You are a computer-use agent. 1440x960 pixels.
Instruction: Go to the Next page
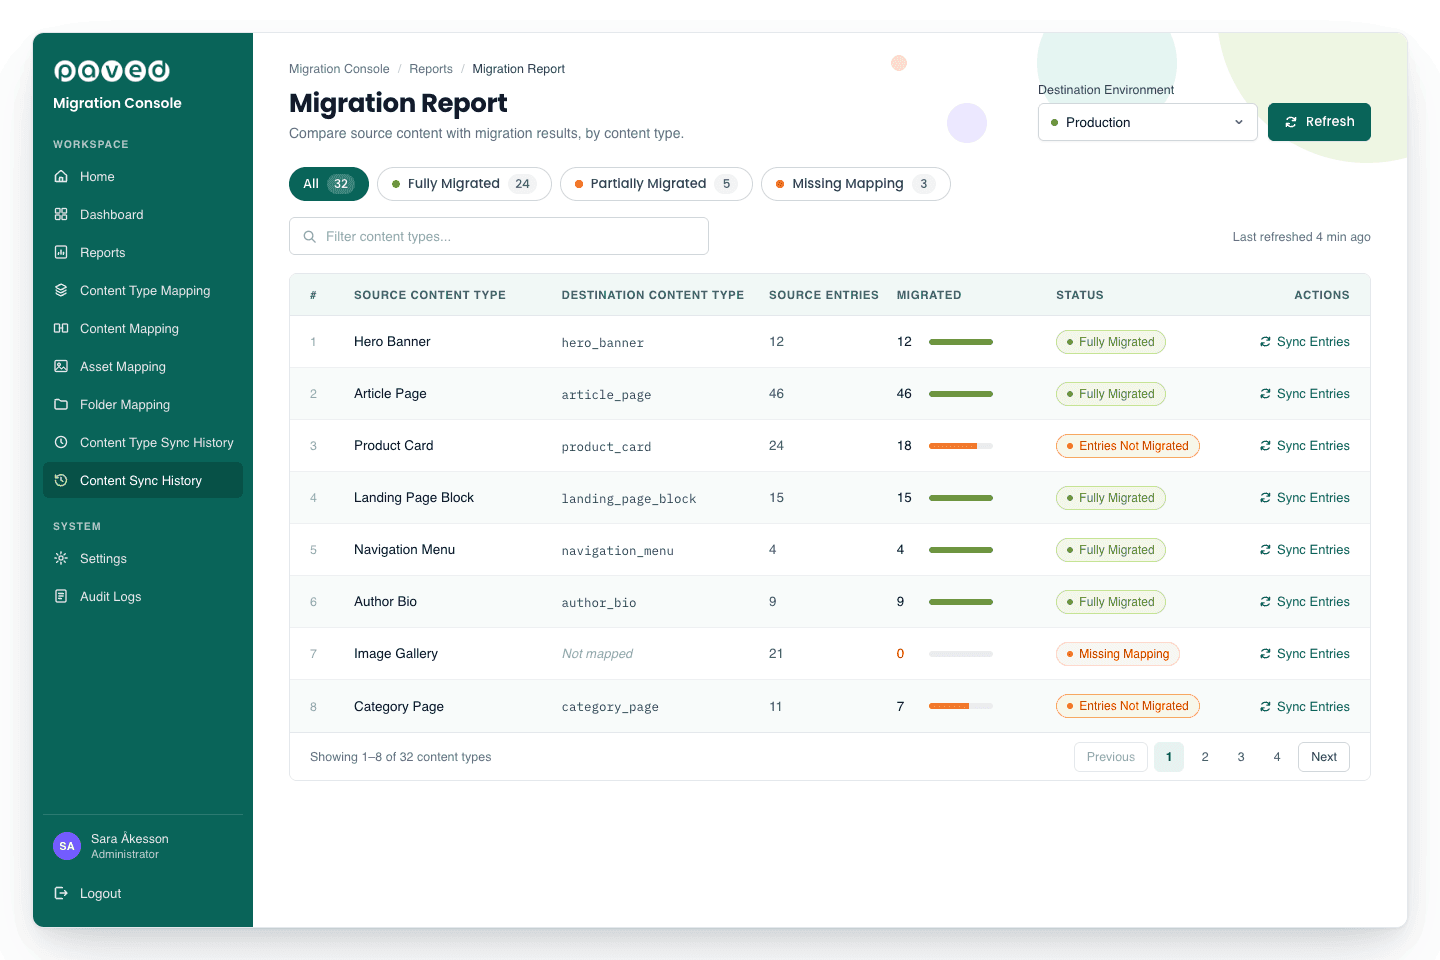point(1324,757)
